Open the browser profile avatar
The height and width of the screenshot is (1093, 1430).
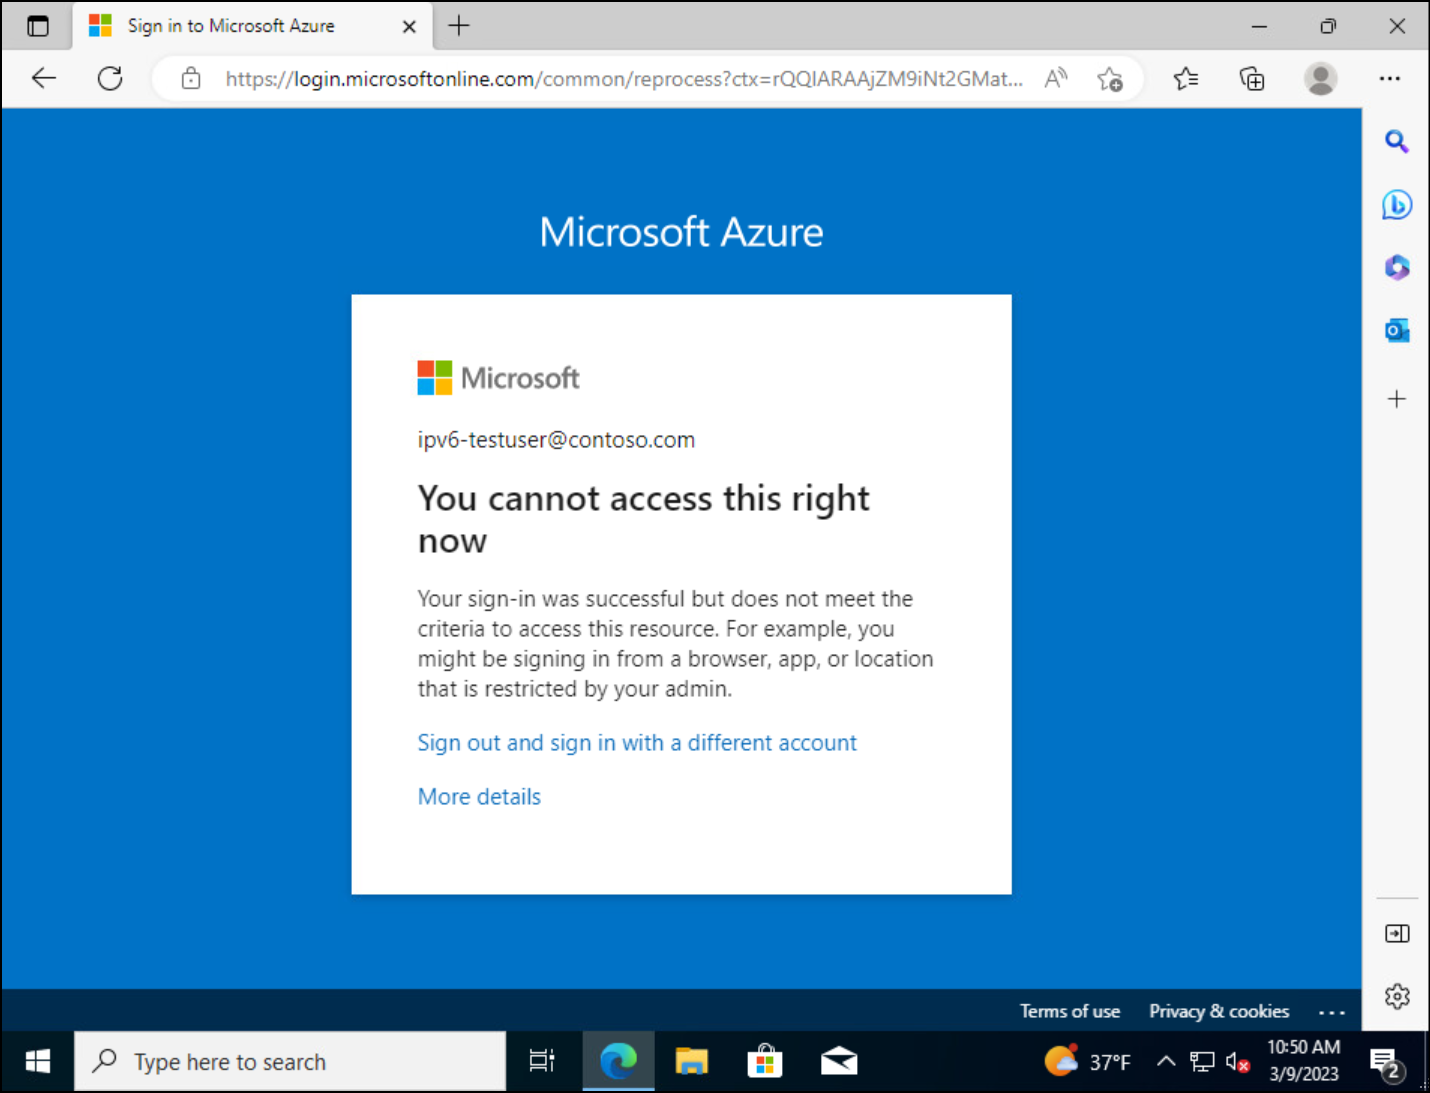tap(1321, 78)
